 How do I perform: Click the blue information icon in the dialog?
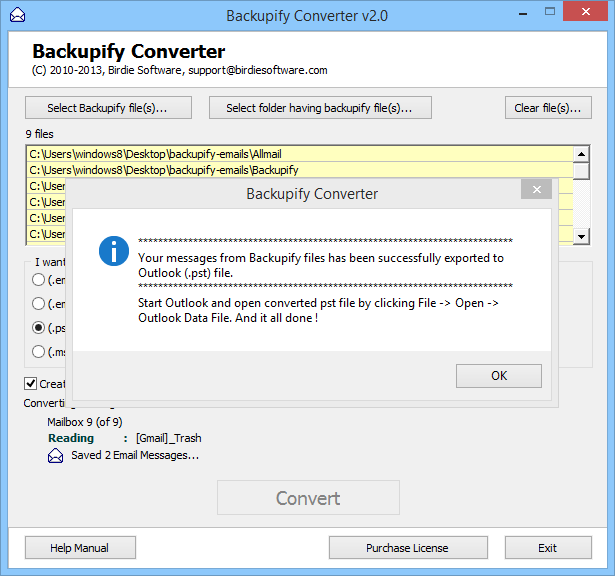pyautogui.click(x=114, y=251)
